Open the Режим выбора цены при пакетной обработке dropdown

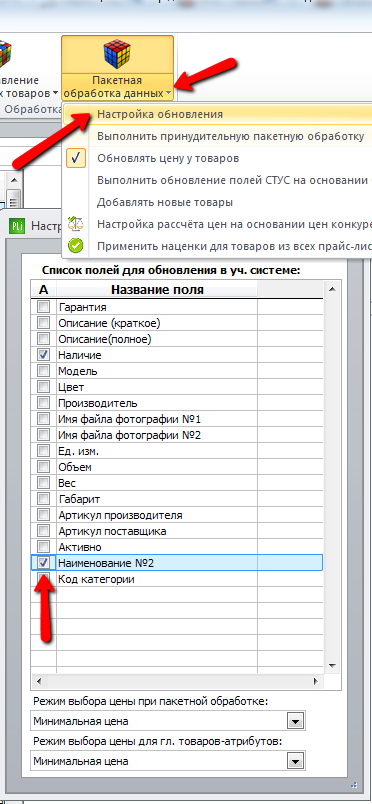pyautogui.click(x=295, y=721)
